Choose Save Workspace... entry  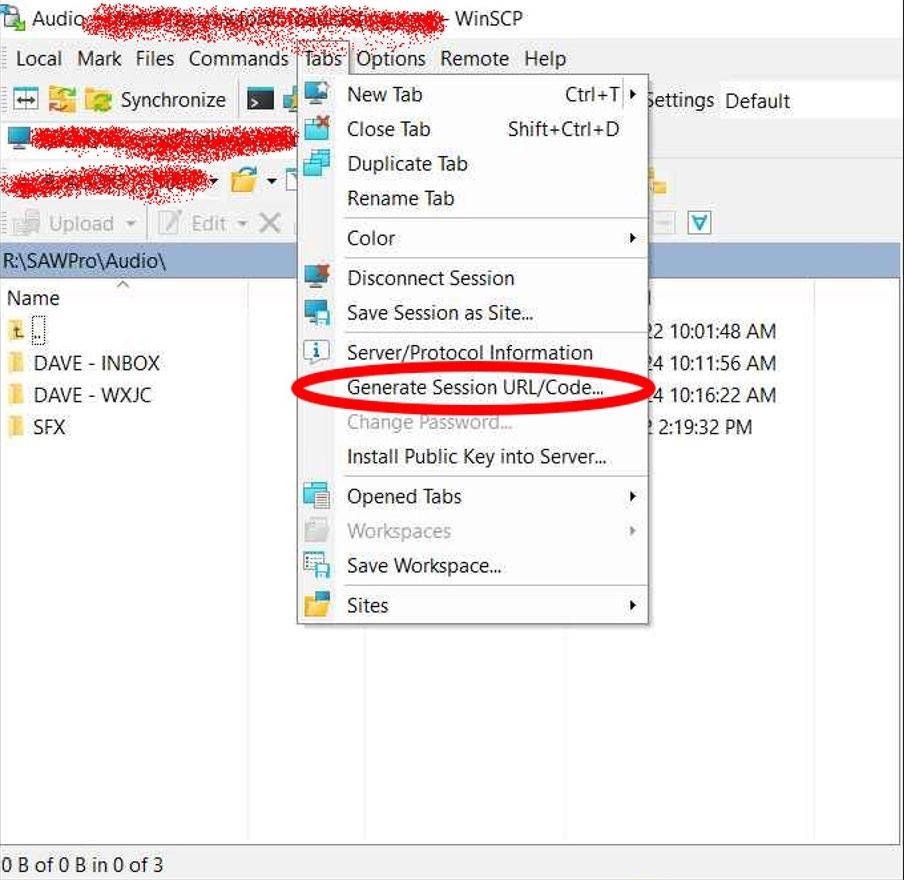[473, 565]
